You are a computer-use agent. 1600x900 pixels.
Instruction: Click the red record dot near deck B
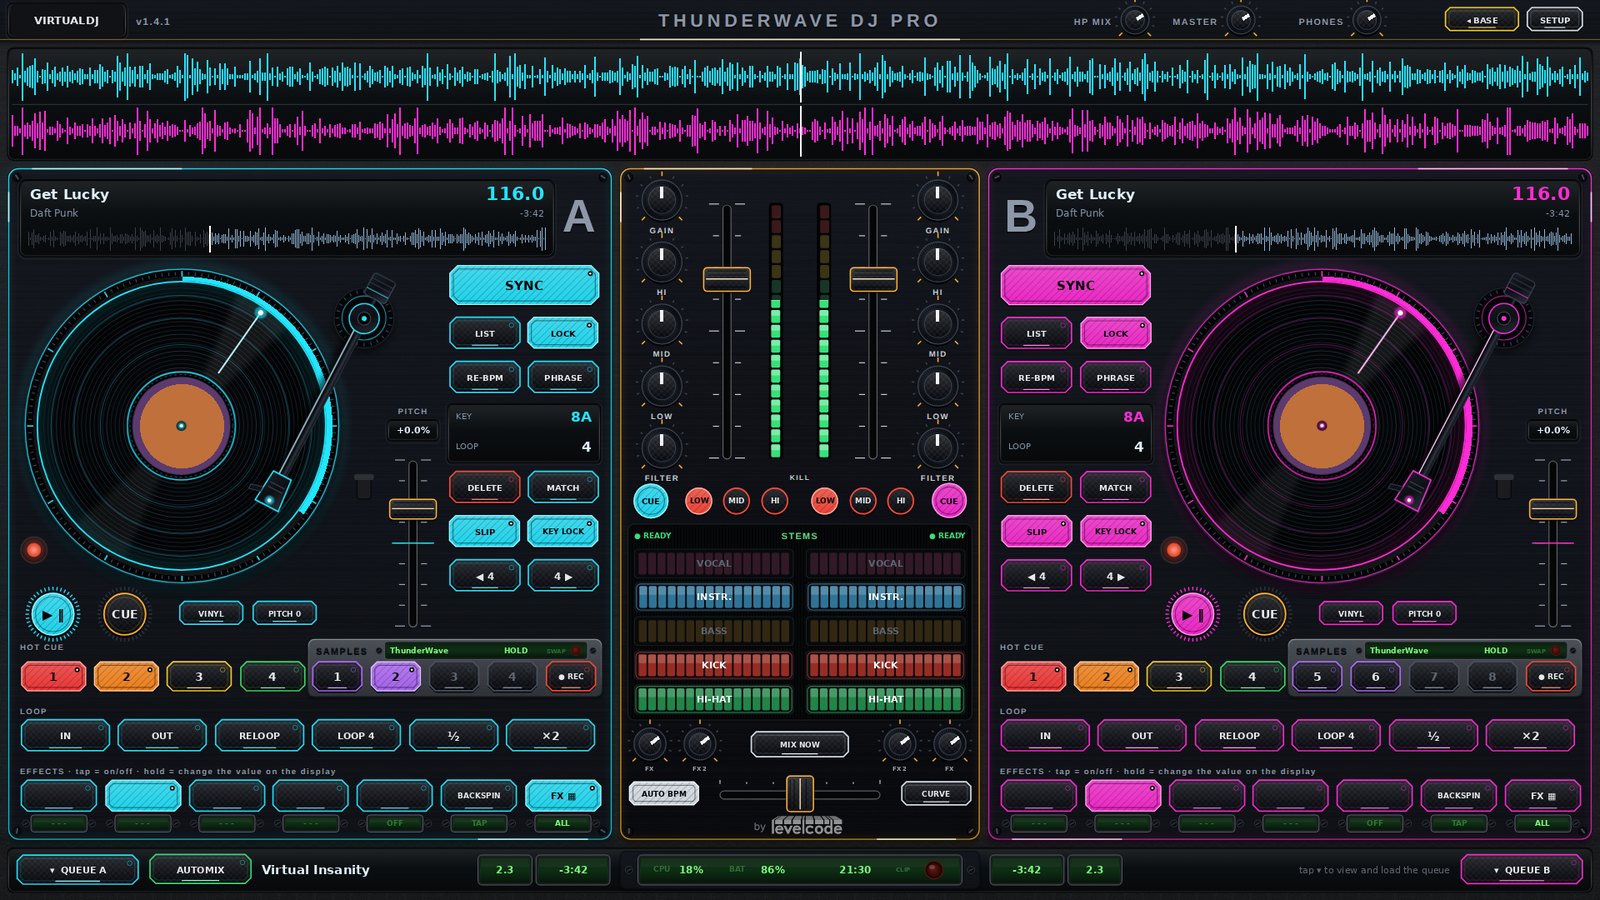pyautogui.click(x=1174, y=549)
